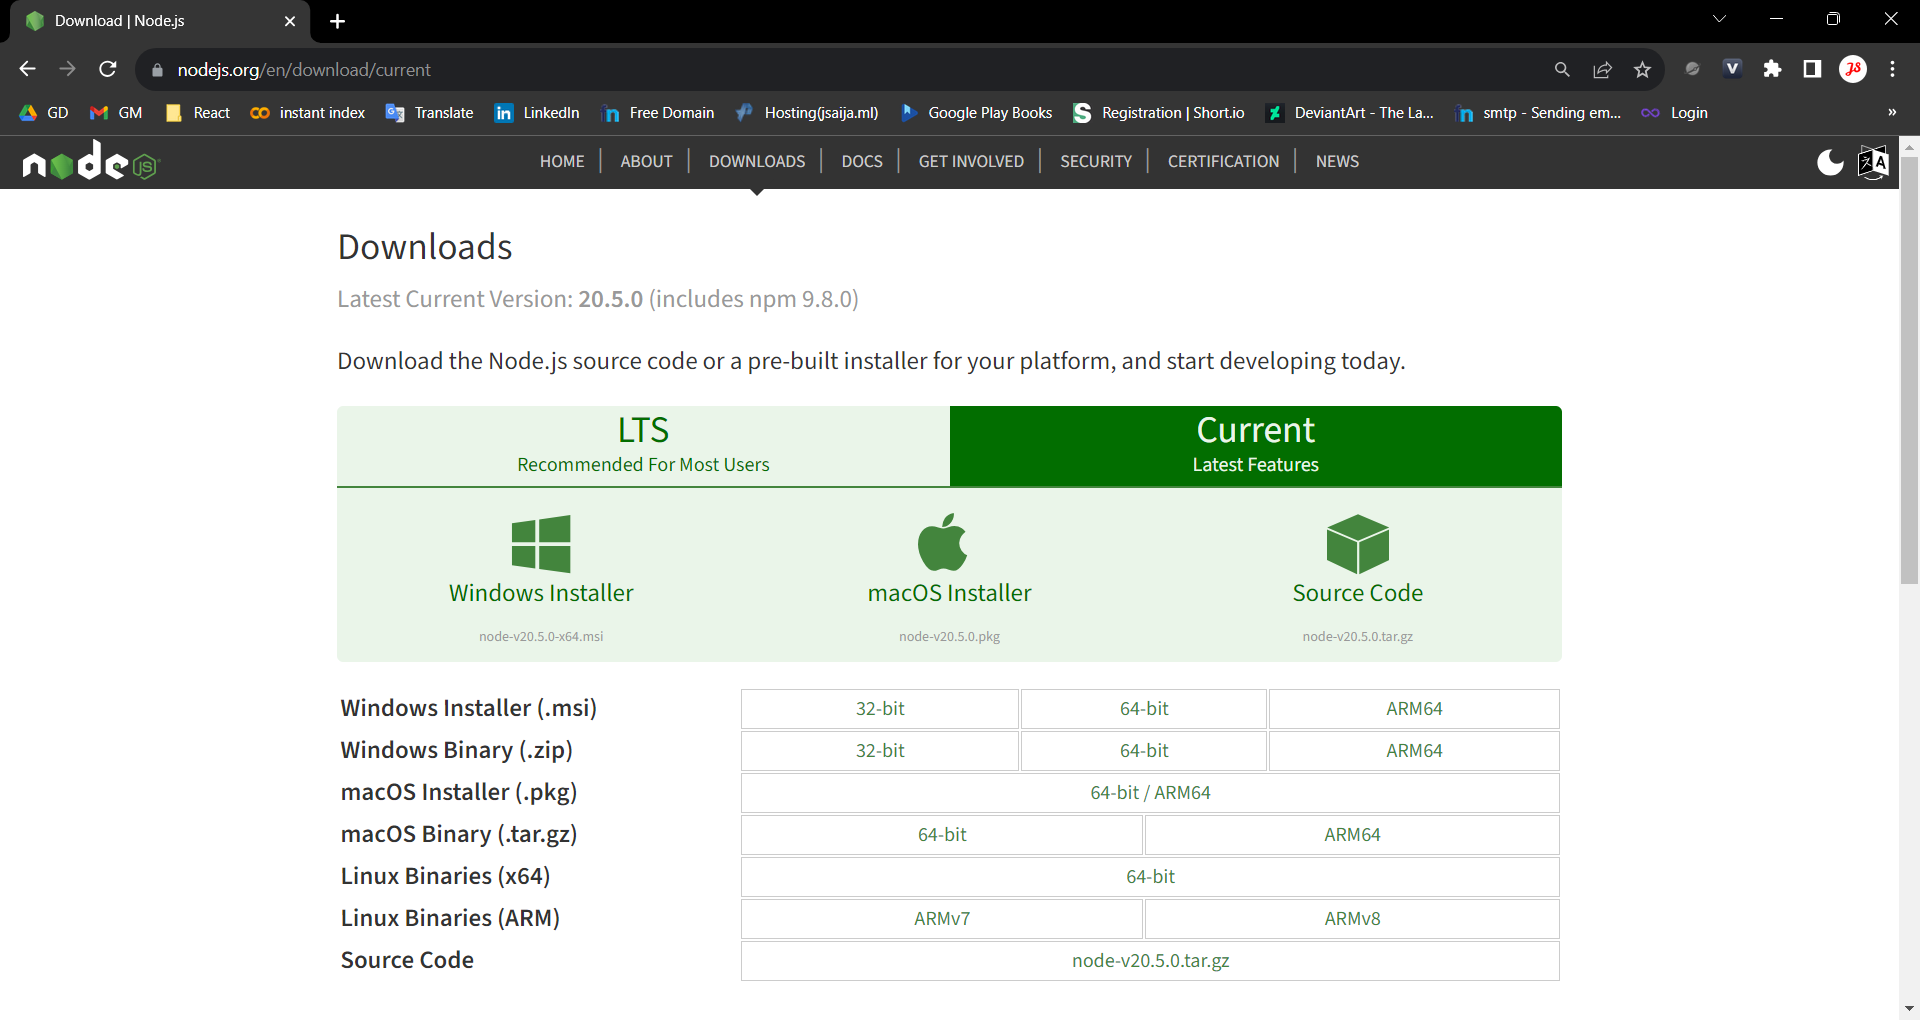Open the React bookmark folder

(x=198, y=113)
